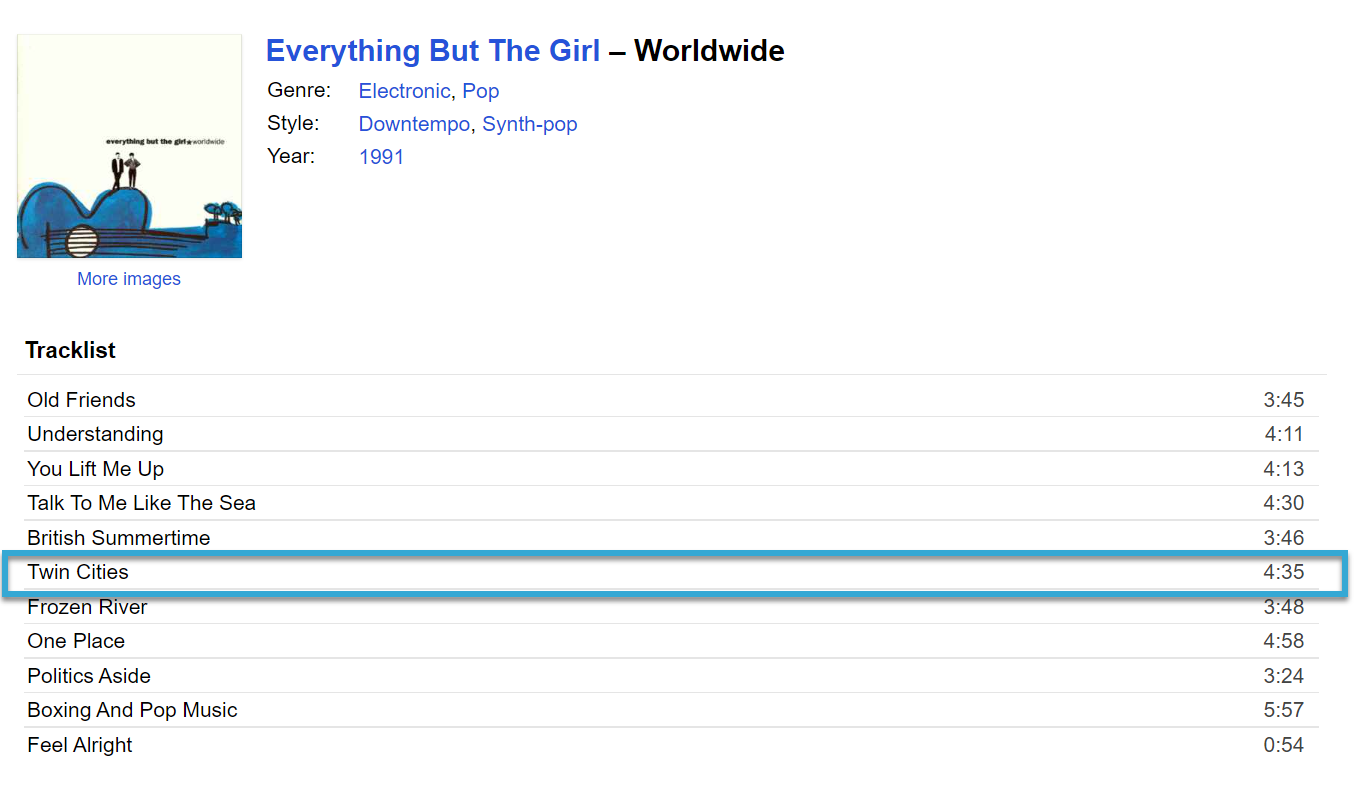The width and height of the screenshot is (1363, 791).
Task: Click the Understanding track title
Action: pos(95,434)
